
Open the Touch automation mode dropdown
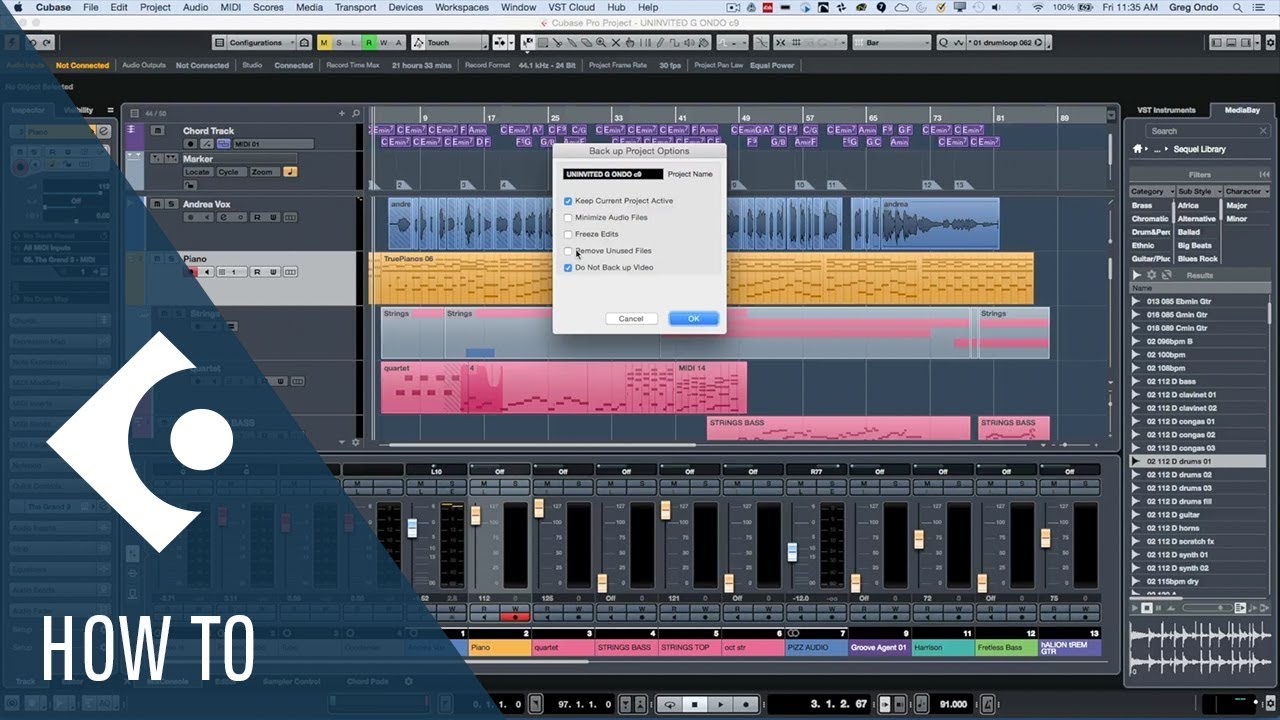[x=456, y=43]
